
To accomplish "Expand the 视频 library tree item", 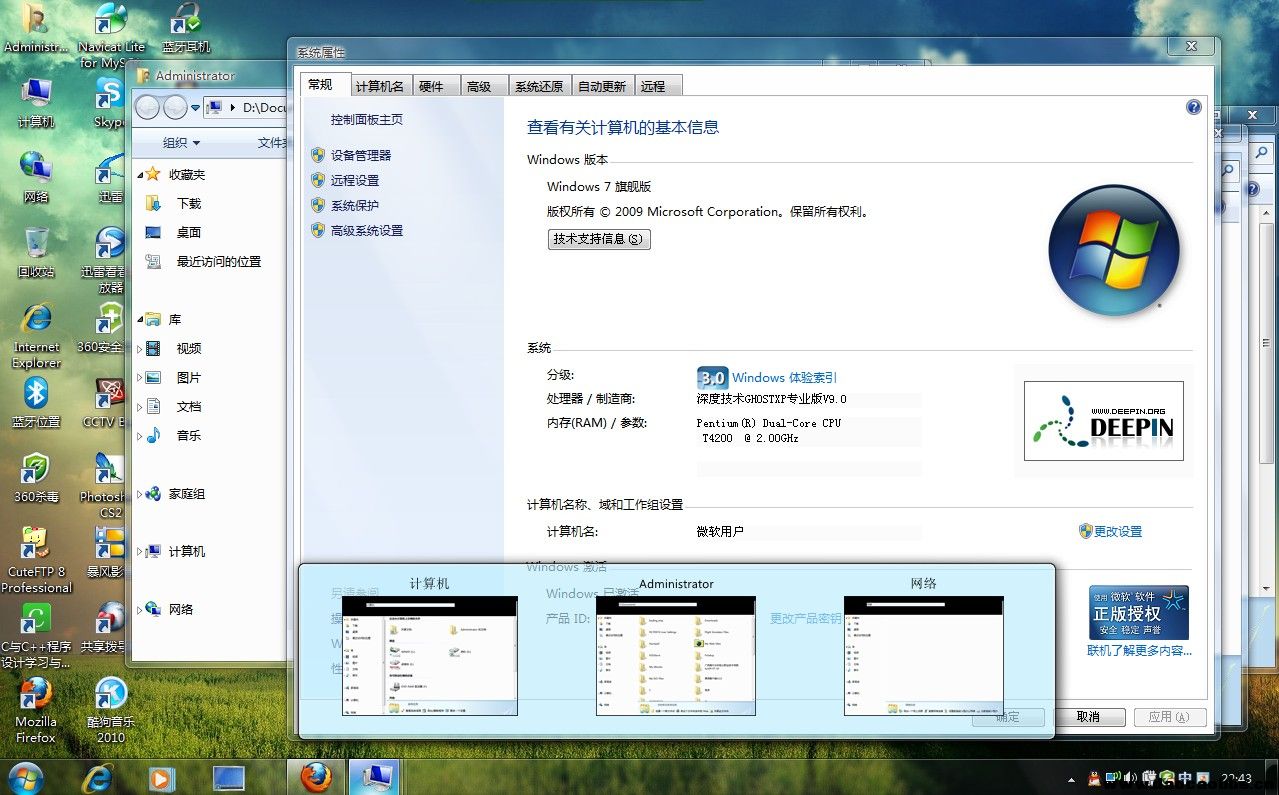I will click(x=140, y=349).
